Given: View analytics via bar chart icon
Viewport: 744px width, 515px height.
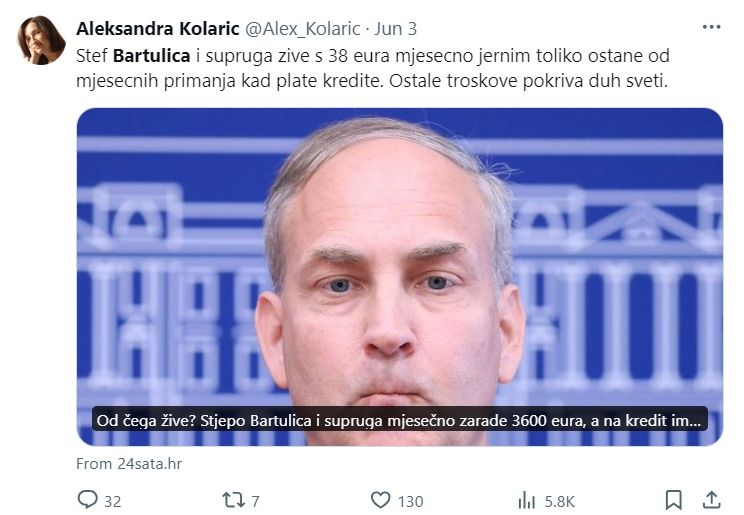Looking at the screenshot, I should pos(527,500).
